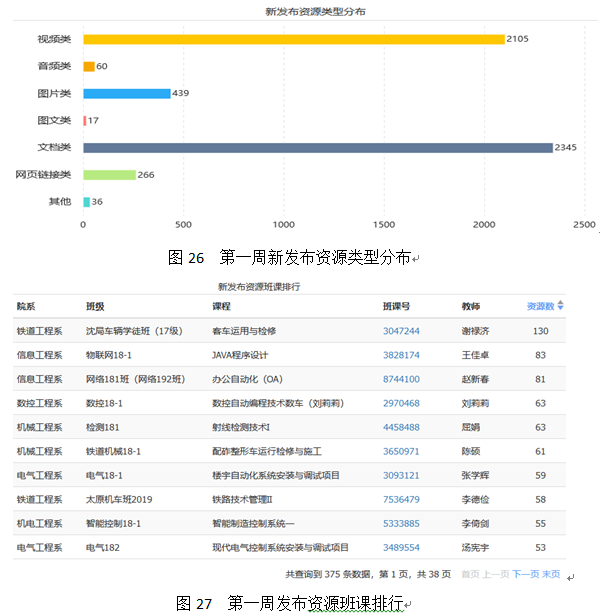Sort table by 资源数 arrow icon
Image resolution: width=600 pixels, height=616 pixels.
pos(561,305)
